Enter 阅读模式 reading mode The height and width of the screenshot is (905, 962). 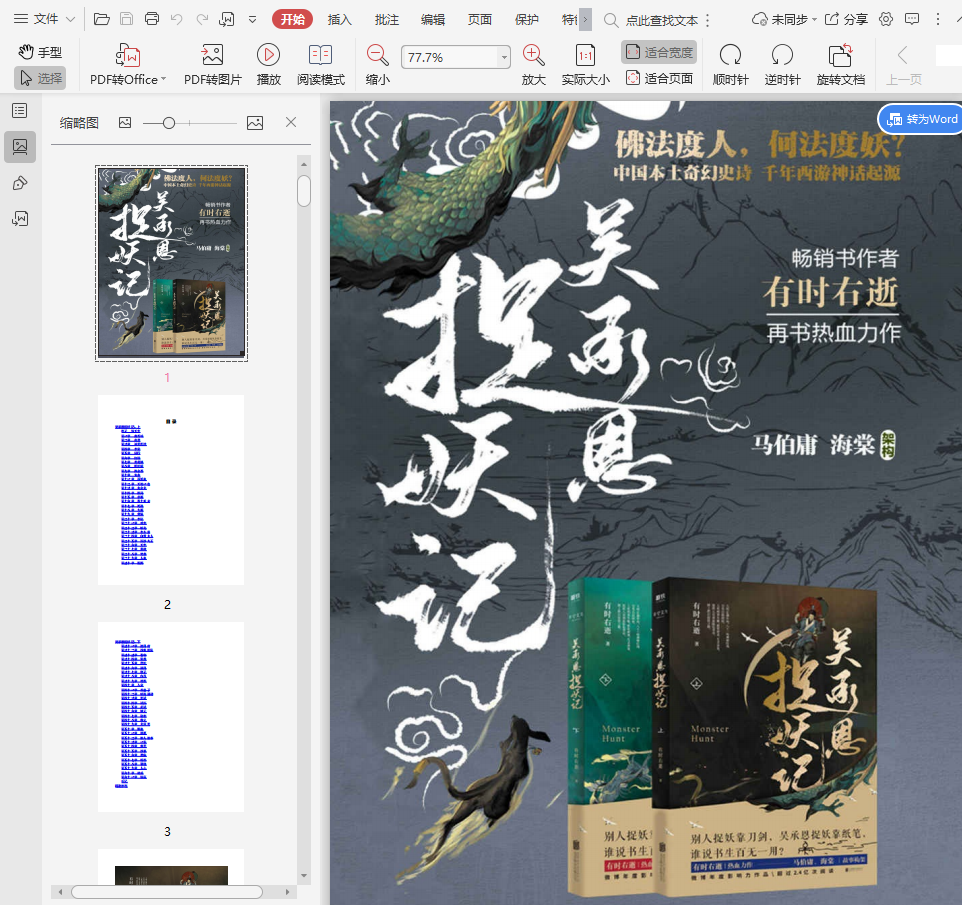[x=320, y=56]
